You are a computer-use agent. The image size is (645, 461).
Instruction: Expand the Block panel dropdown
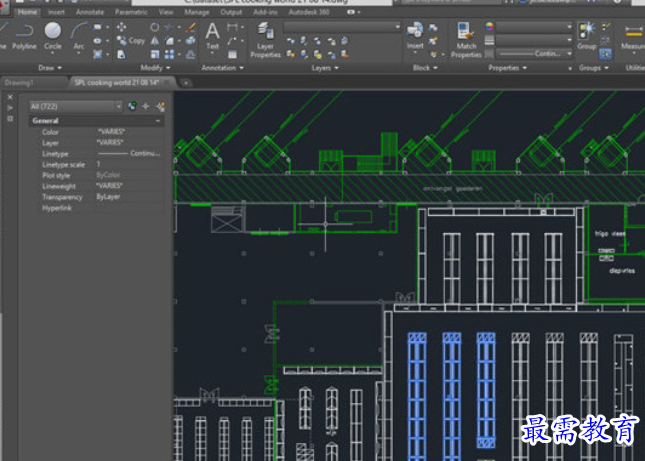(x=425, y=68)
